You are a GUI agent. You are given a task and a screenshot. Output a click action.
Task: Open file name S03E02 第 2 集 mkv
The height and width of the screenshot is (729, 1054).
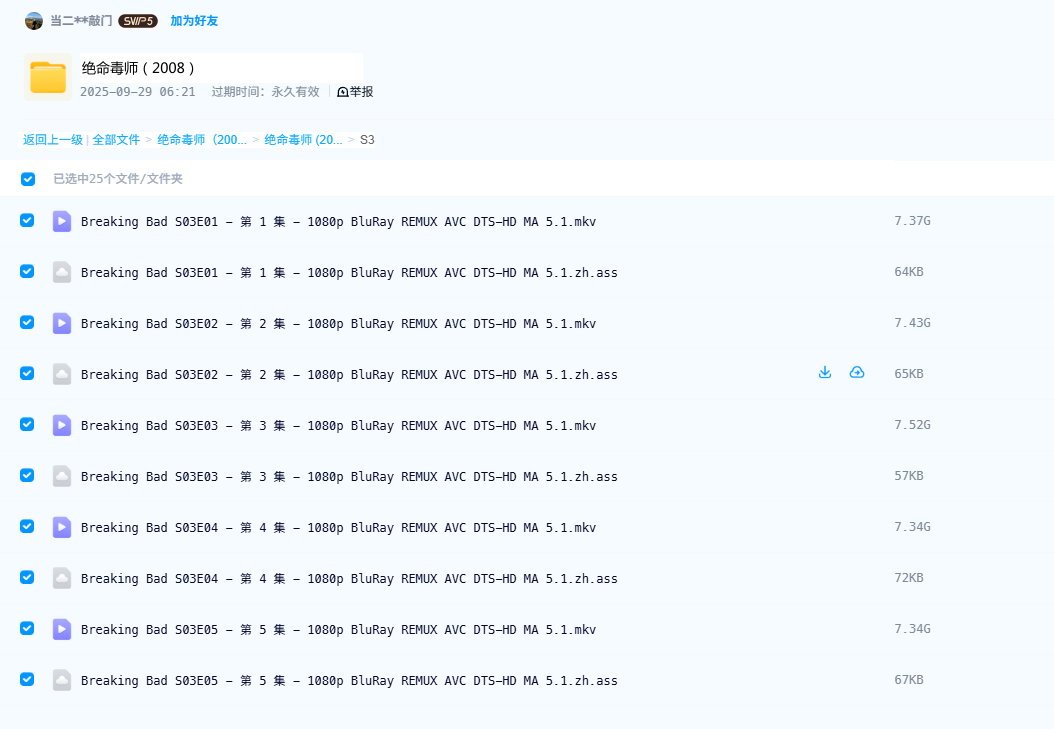(338, 323)
